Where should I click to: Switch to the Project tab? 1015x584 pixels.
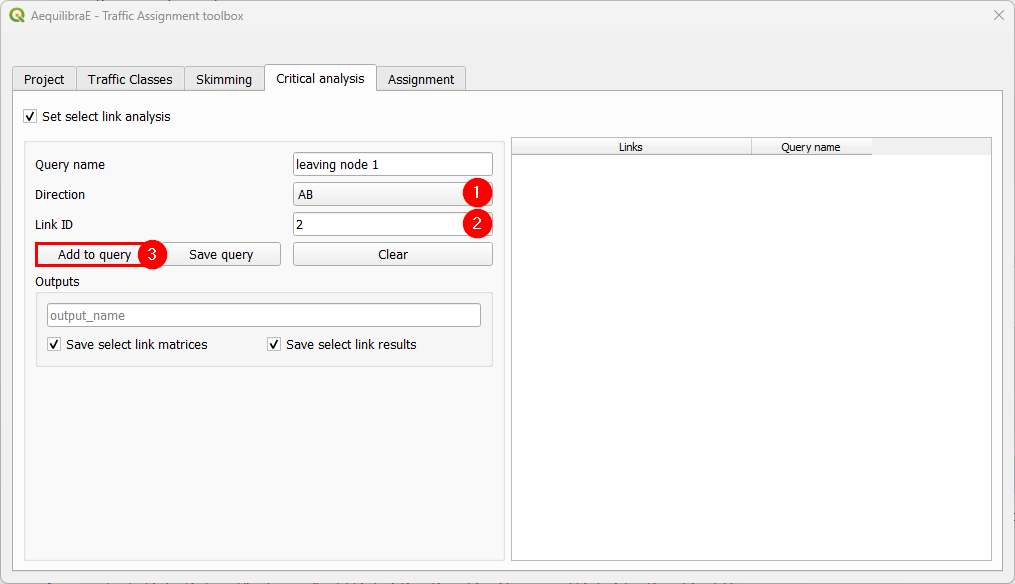tap(44, 79)
